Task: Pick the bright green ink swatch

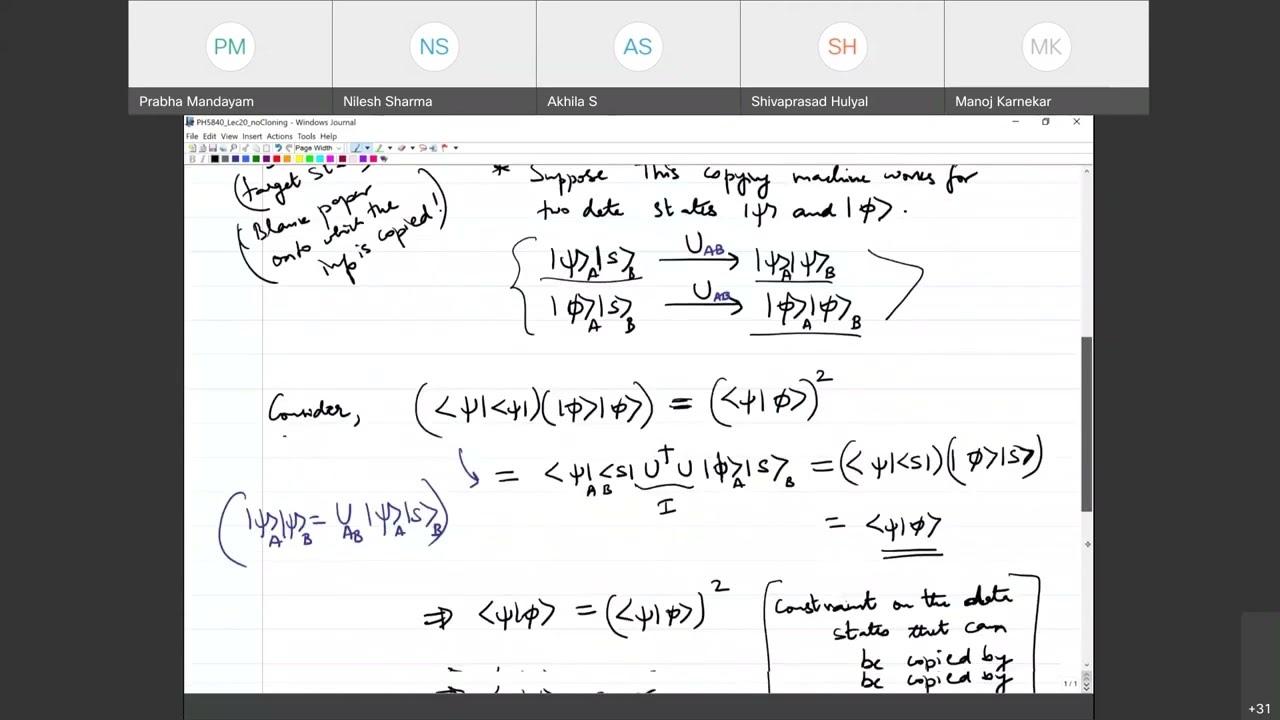Action: [x=309, y=159]
